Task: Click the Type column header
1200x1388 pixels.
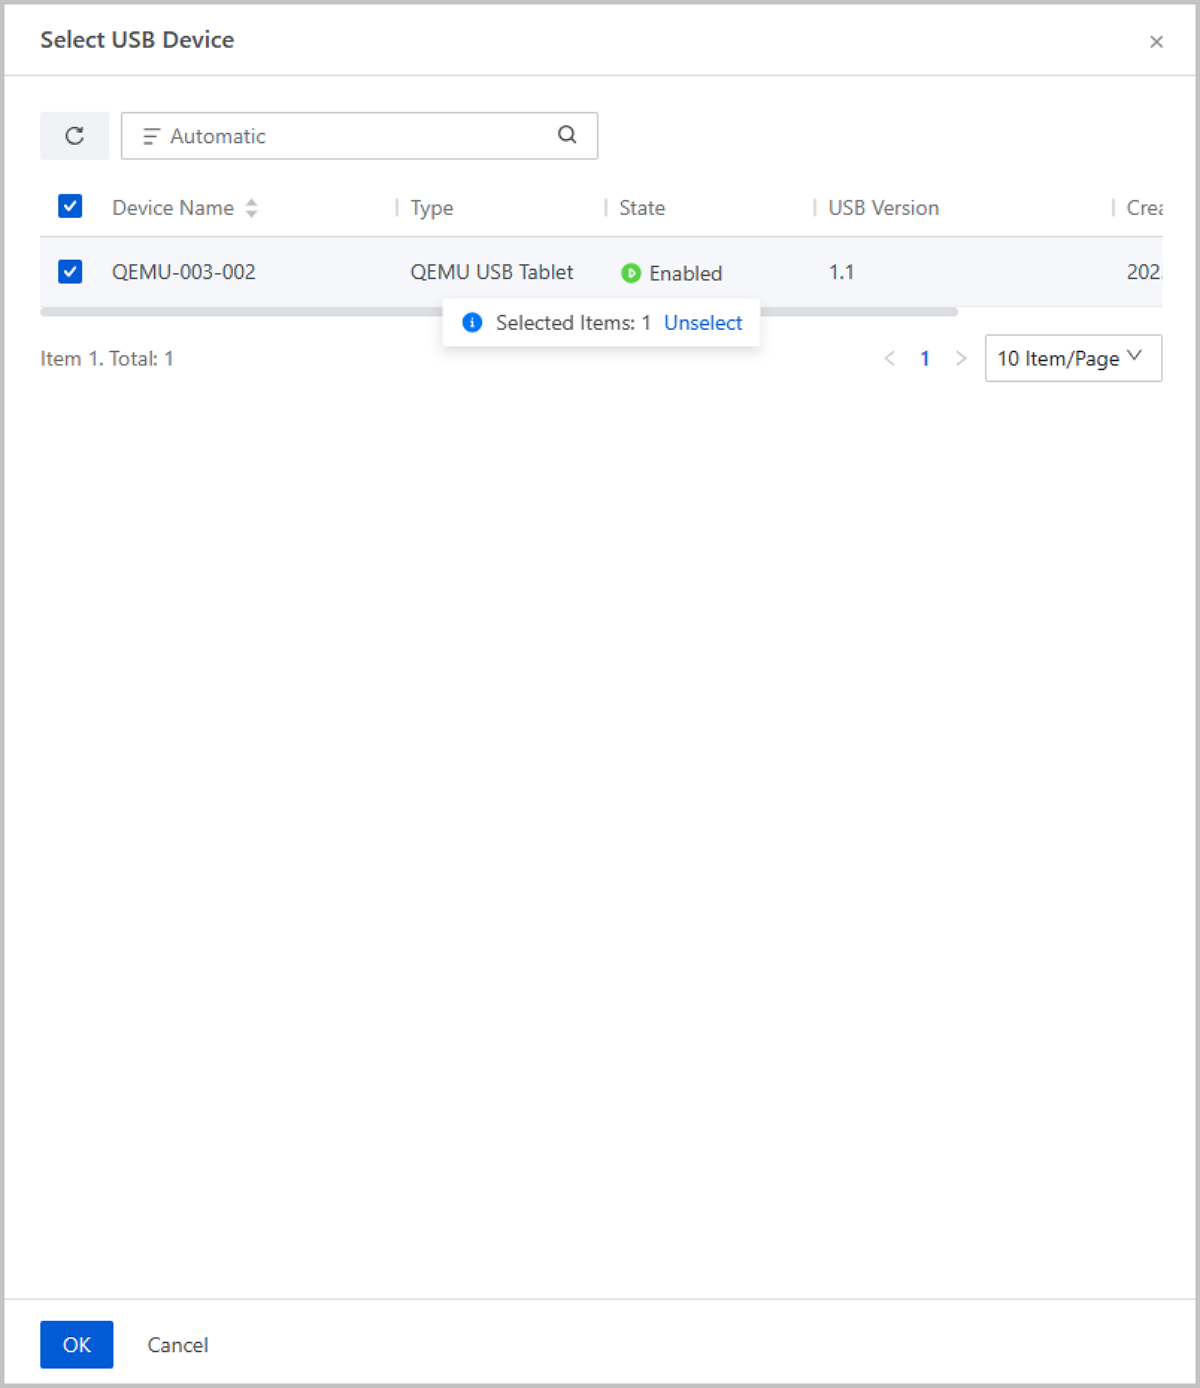Action: click(x=432, y=208)
